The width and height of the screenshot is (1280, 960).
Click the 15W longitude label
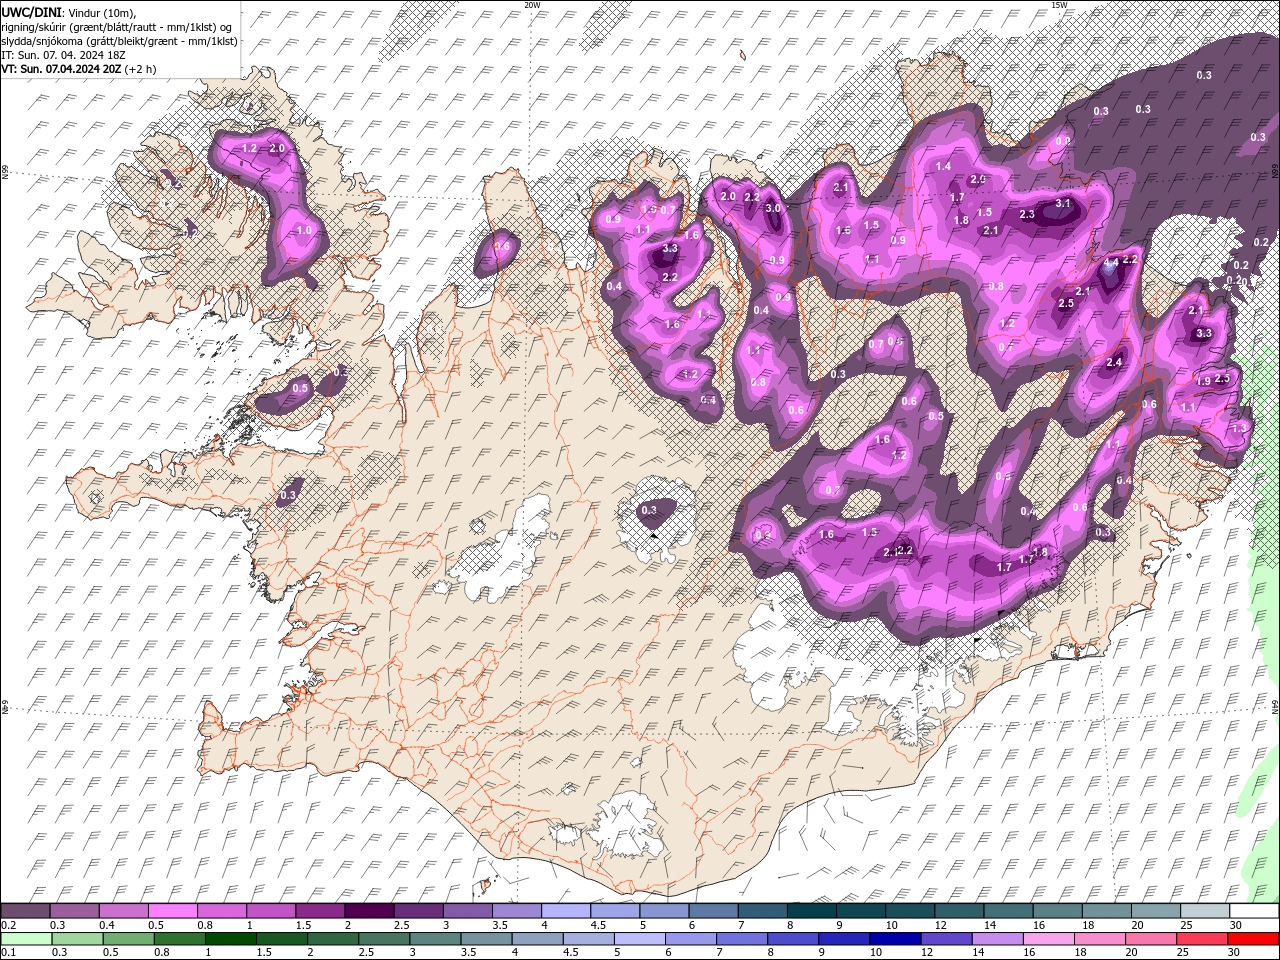(x=1059, y=5)
